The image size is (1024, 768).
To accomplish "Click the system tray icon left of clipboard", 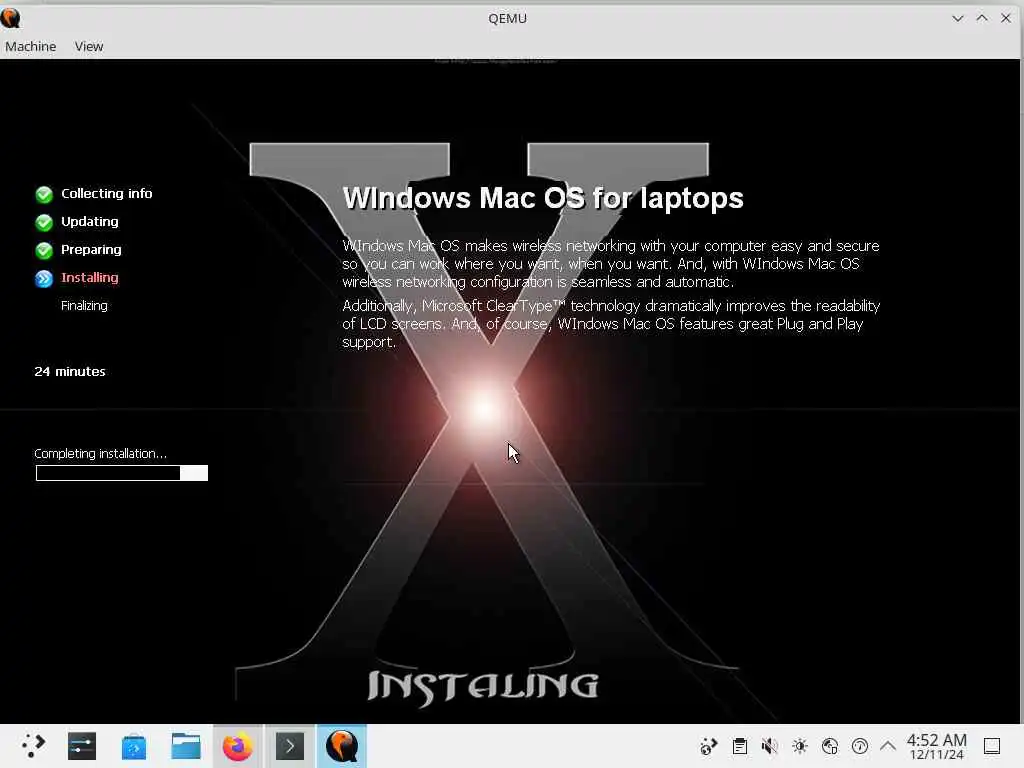I will tap(709, 746).
